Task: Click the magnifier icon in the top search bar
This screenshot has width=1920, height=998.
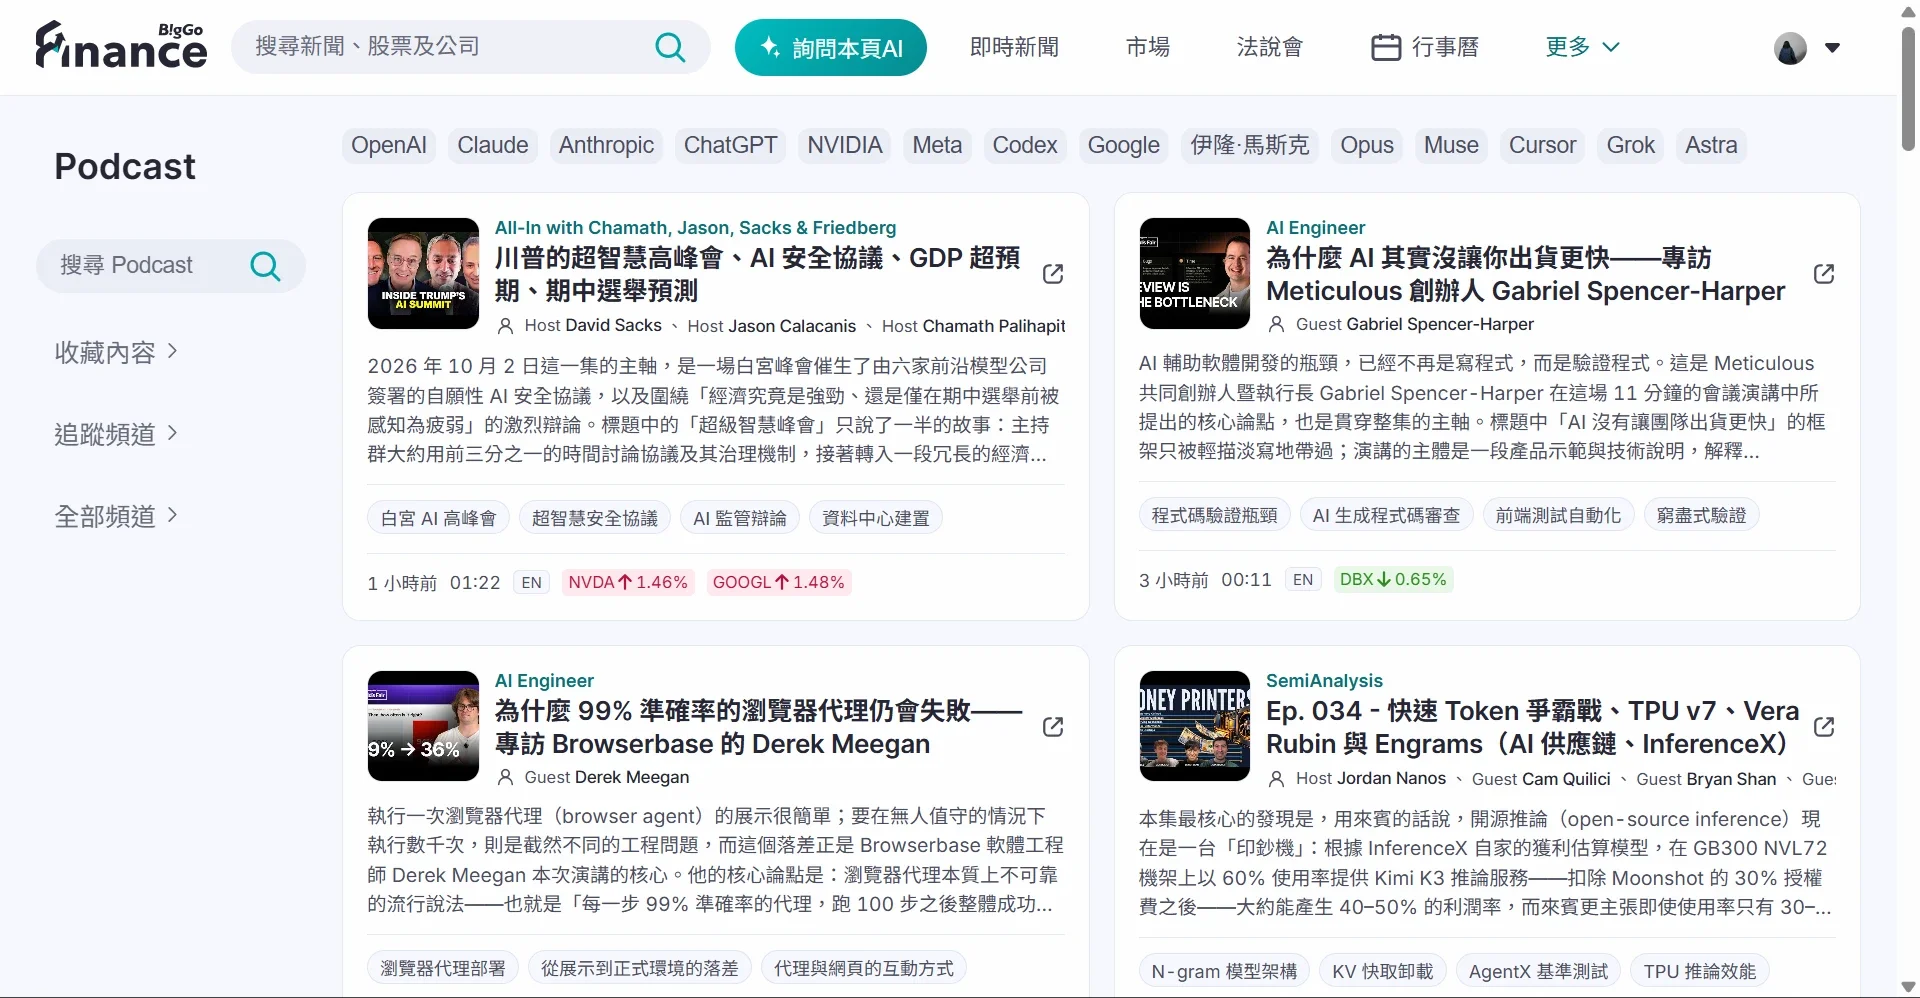Action: pos(670,47)
